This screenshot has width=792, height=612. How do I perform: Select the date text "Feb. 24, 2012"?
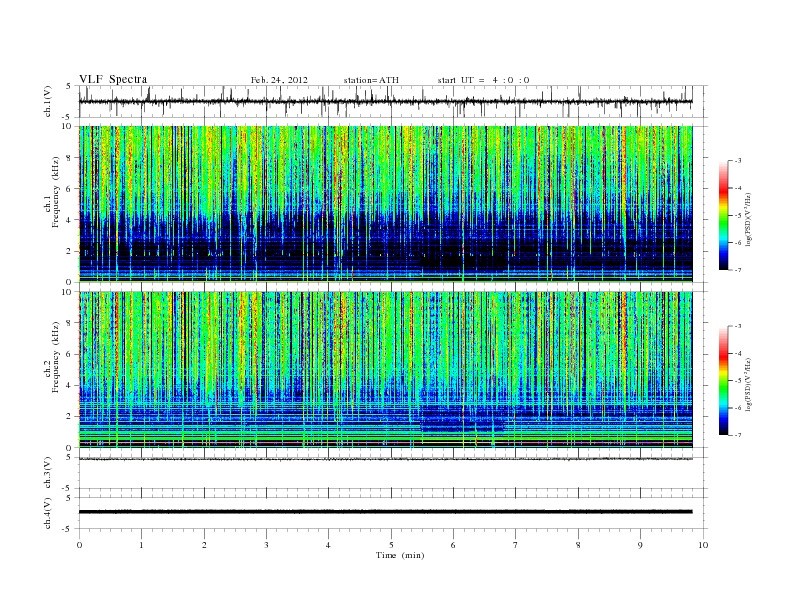click(279, 80)
